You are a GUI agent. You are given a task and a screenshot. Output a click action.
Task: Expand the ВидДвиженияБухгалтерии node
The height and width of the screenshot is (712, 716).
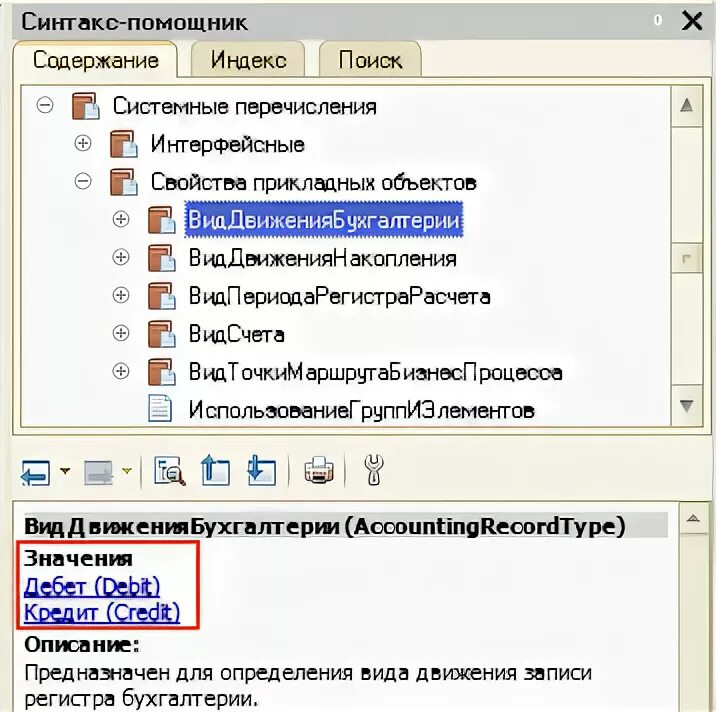(x=121, y=219)
